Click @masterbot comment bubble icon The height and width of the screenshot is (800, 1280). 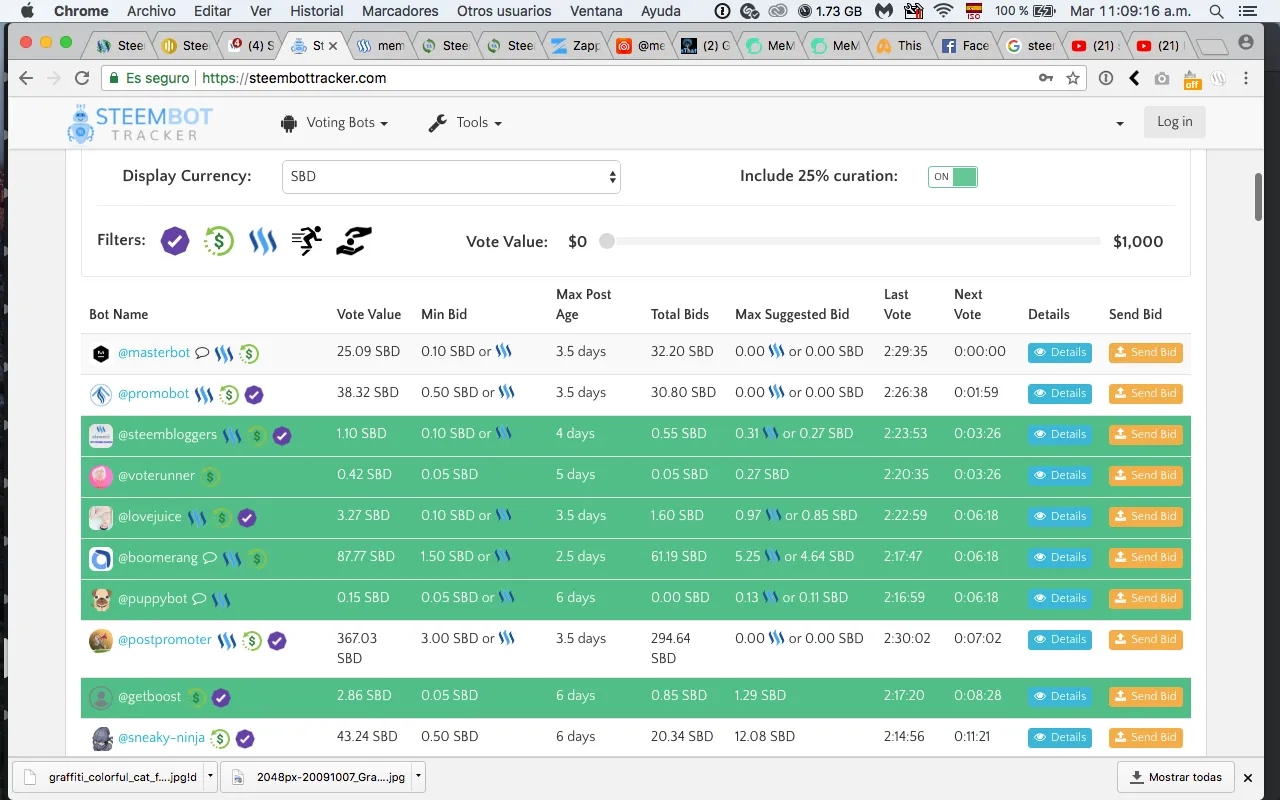click(202, 353)
